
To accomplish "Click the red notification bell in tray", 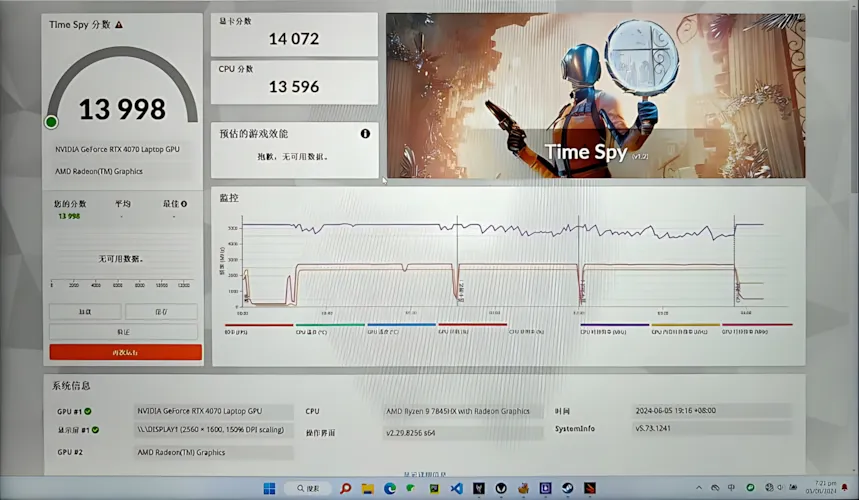I will click(x=845, y=487).
